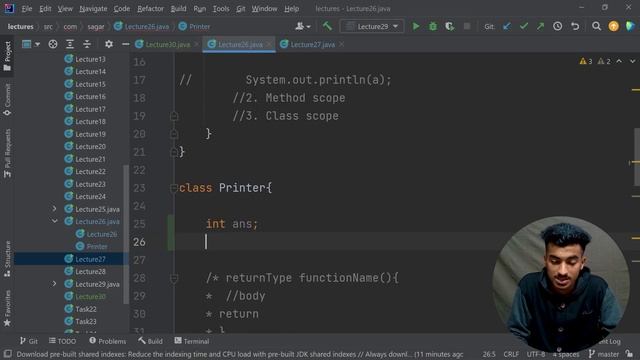Run the Lecture29 configuration
640x360 pixels.
[x=416, y=27]
